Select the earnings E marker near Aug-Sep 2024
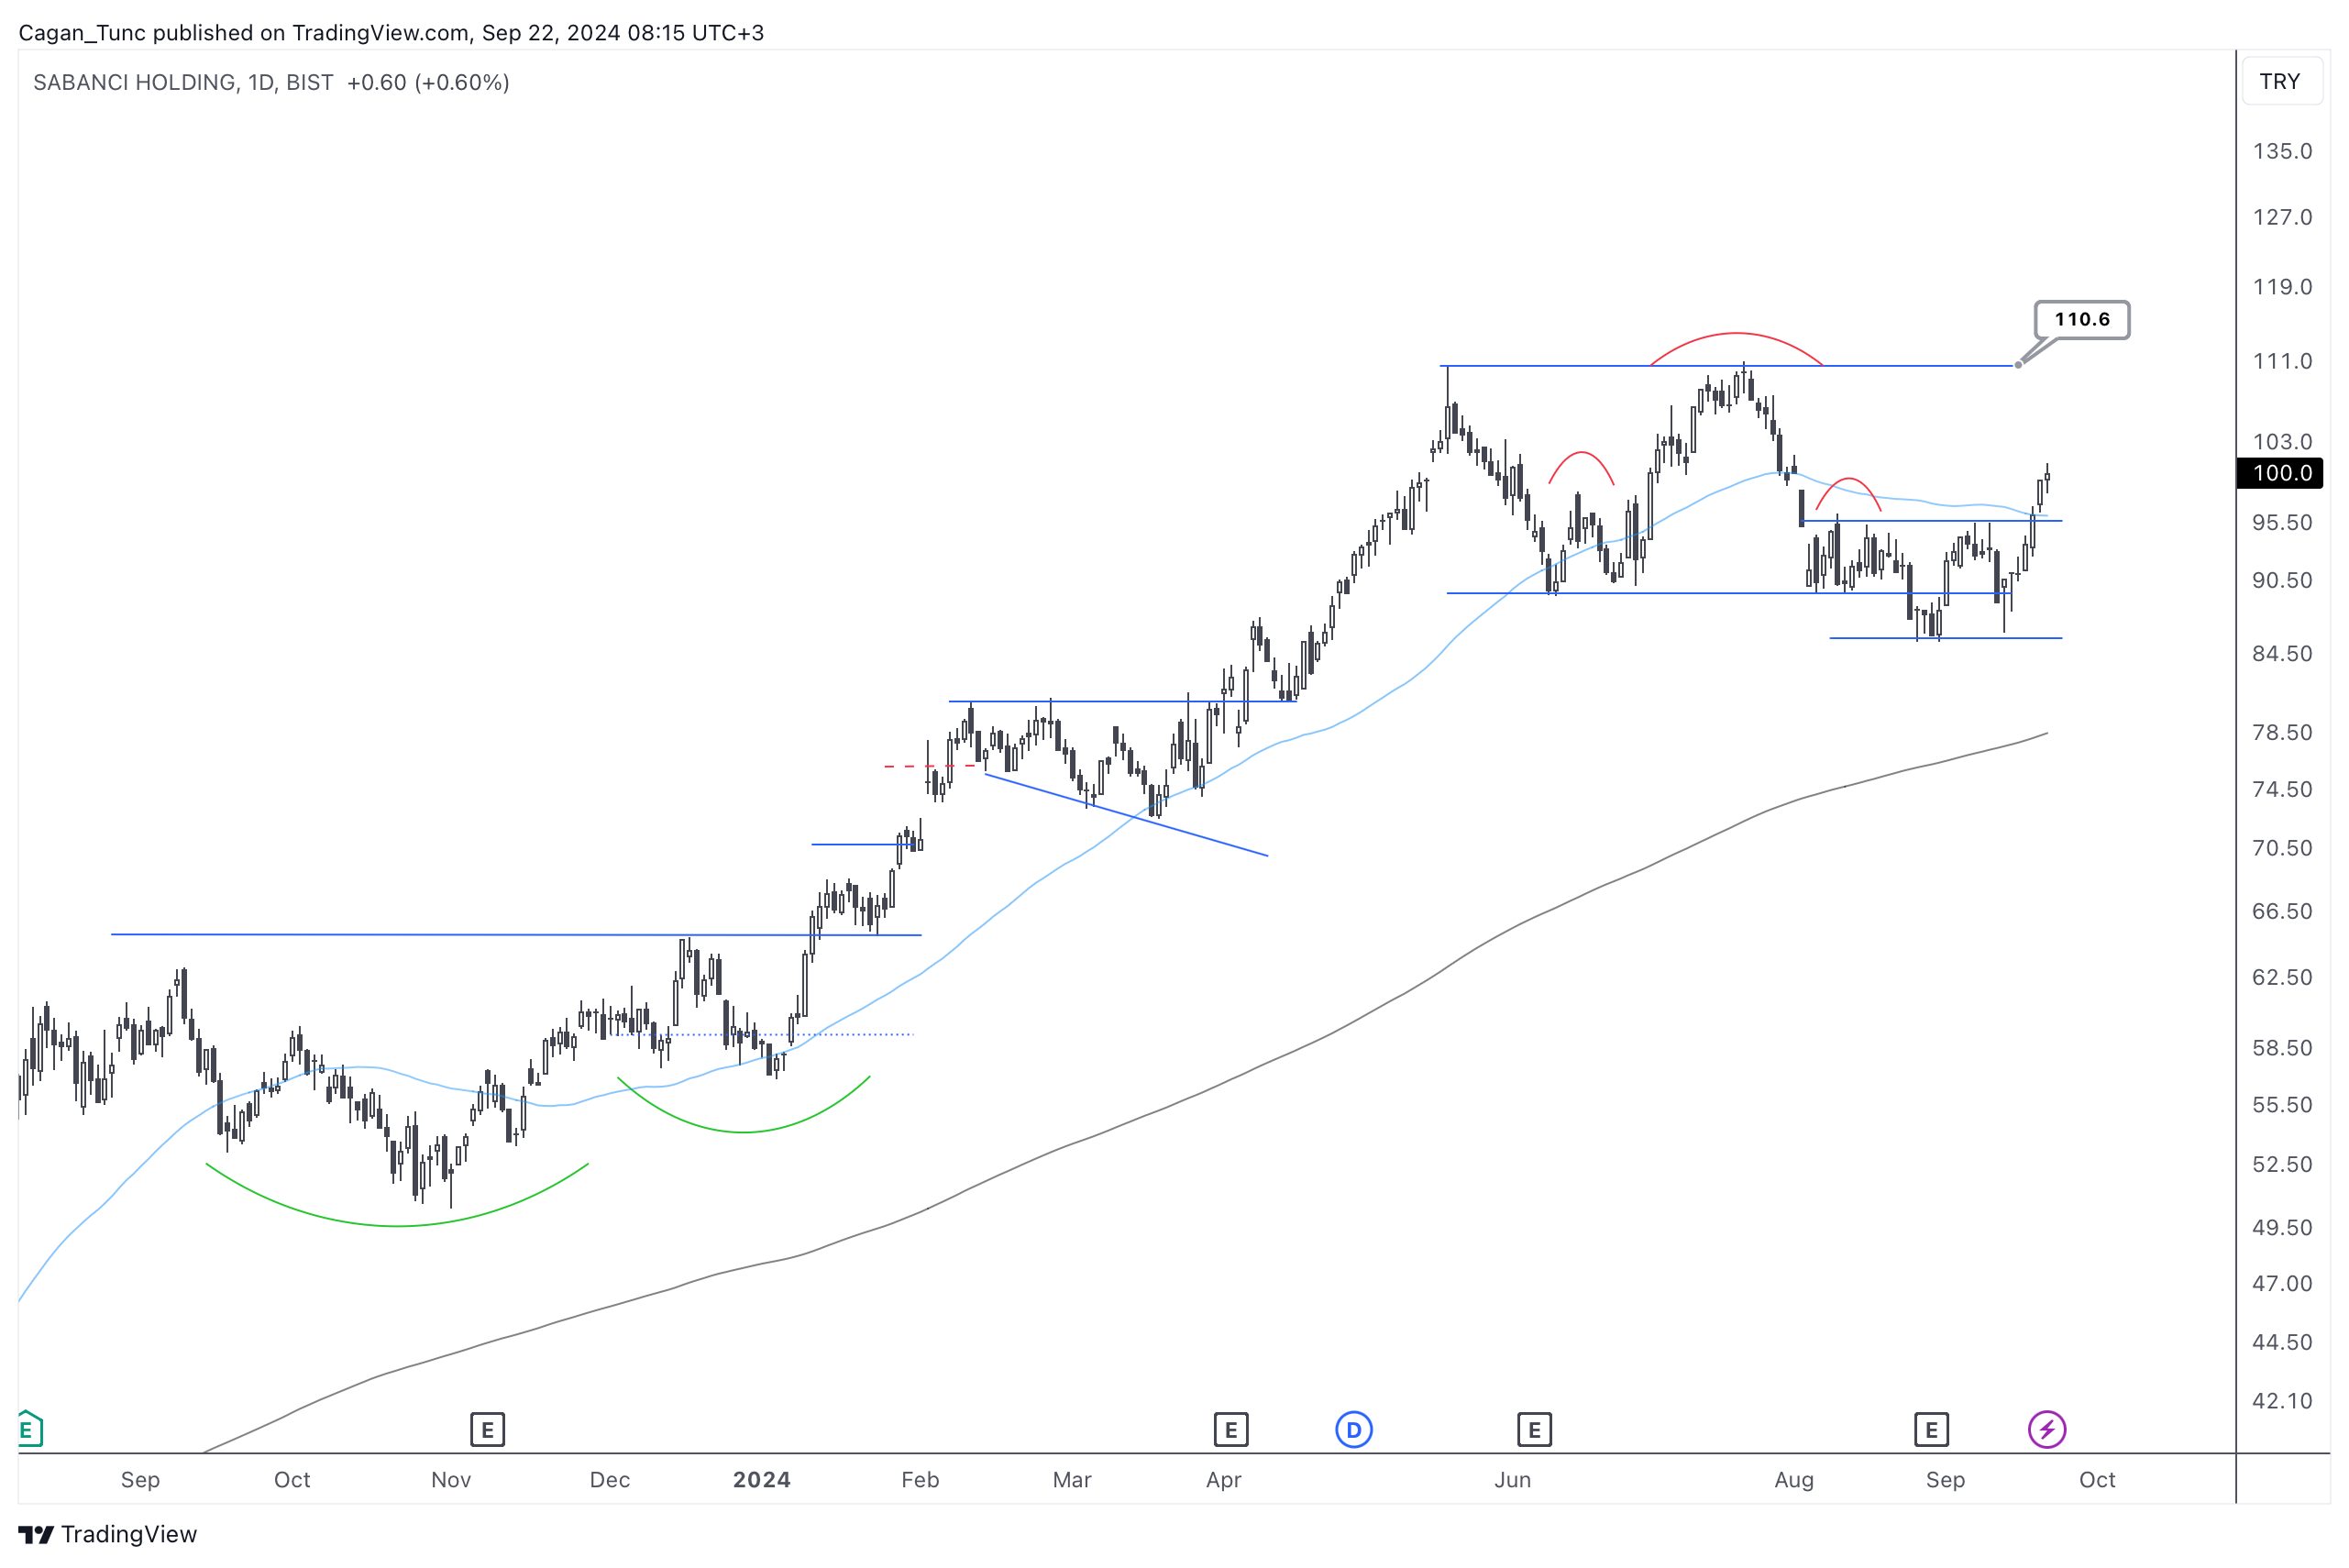Viewport: 2349px width, 1568px height. pos(1930,1430)
